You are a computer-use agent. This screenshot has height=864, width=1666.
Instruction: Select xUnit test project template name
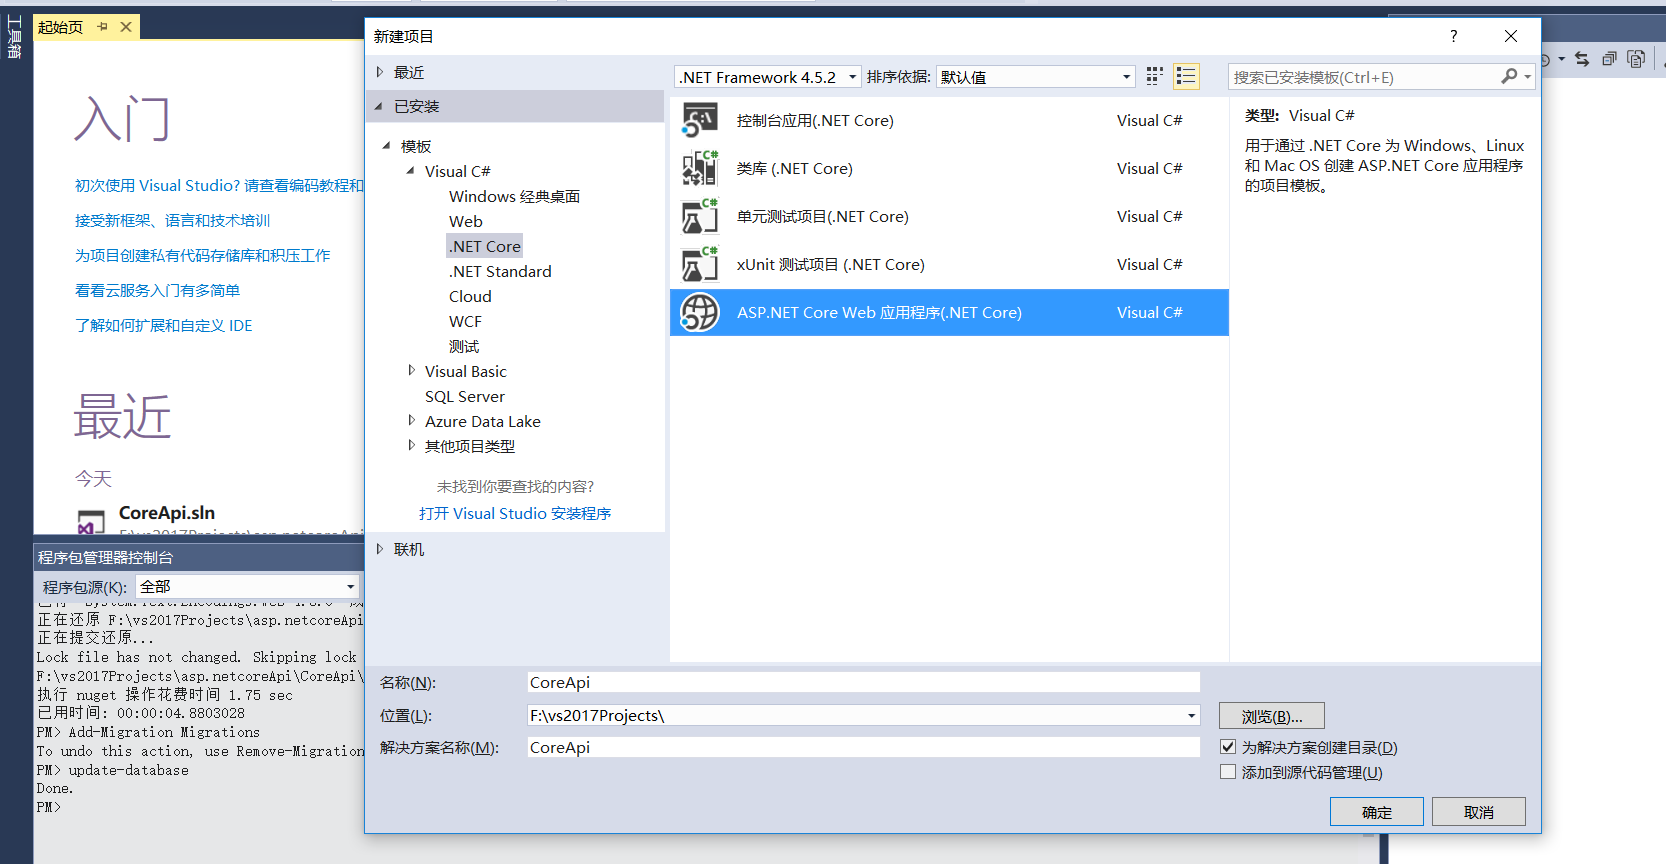(830, 264)
